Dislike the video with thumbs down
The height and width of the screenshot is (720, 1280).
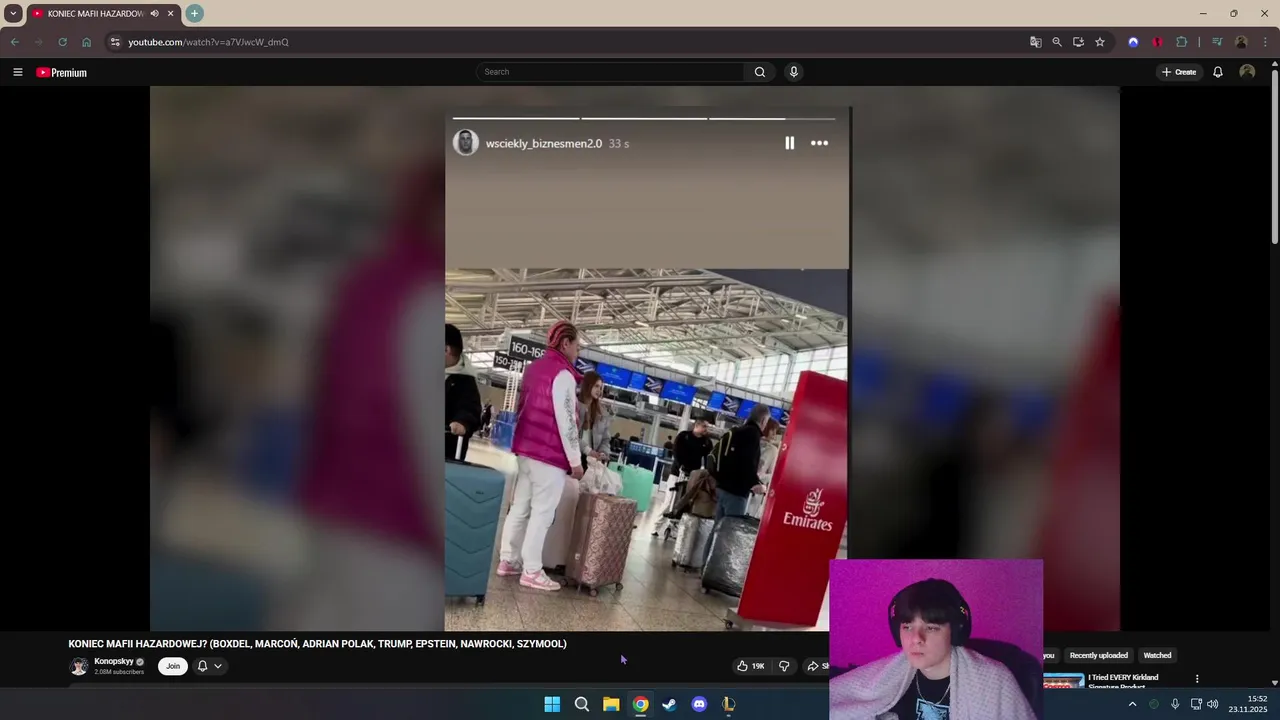pos(784,666)
